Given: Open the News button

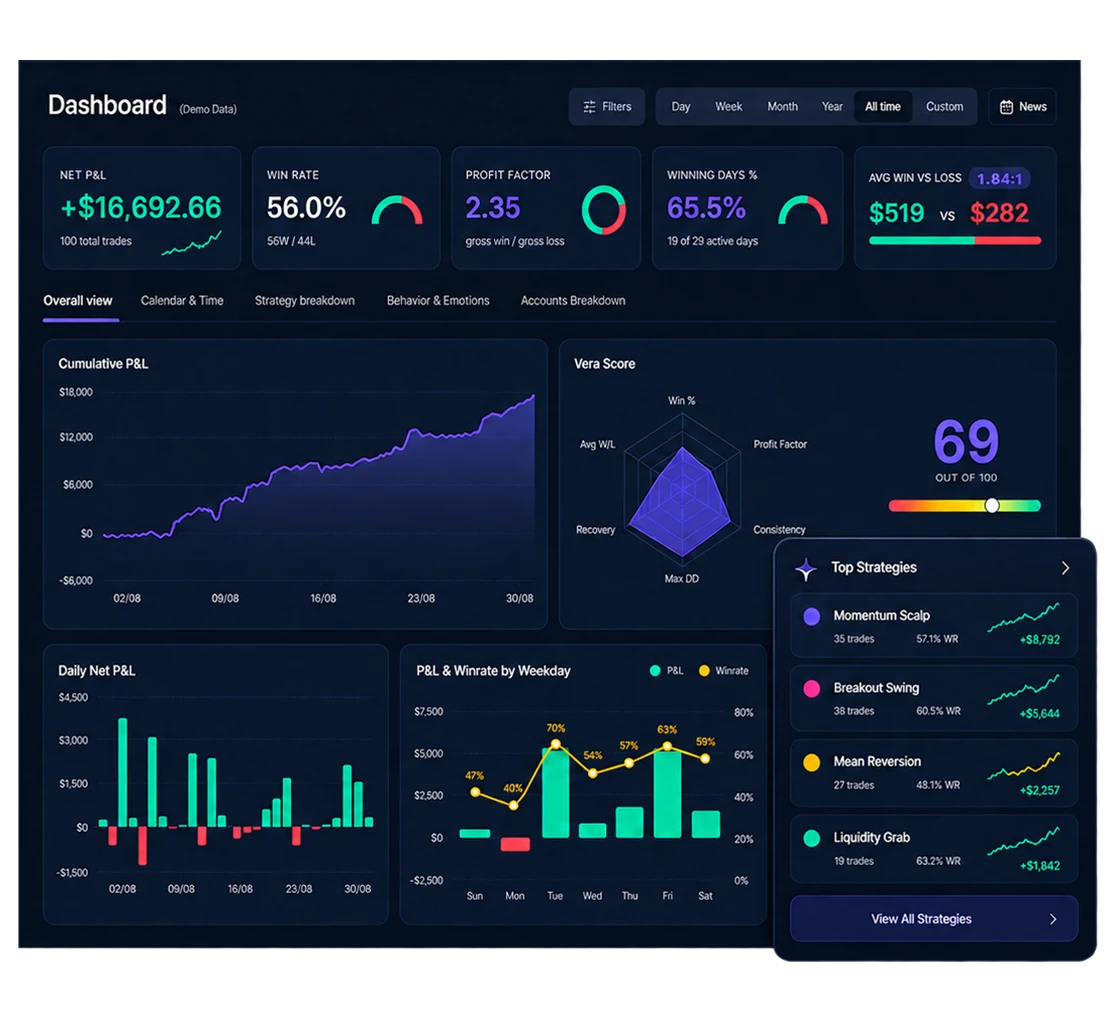Looking at the screenshot, I should [1022, 106].
